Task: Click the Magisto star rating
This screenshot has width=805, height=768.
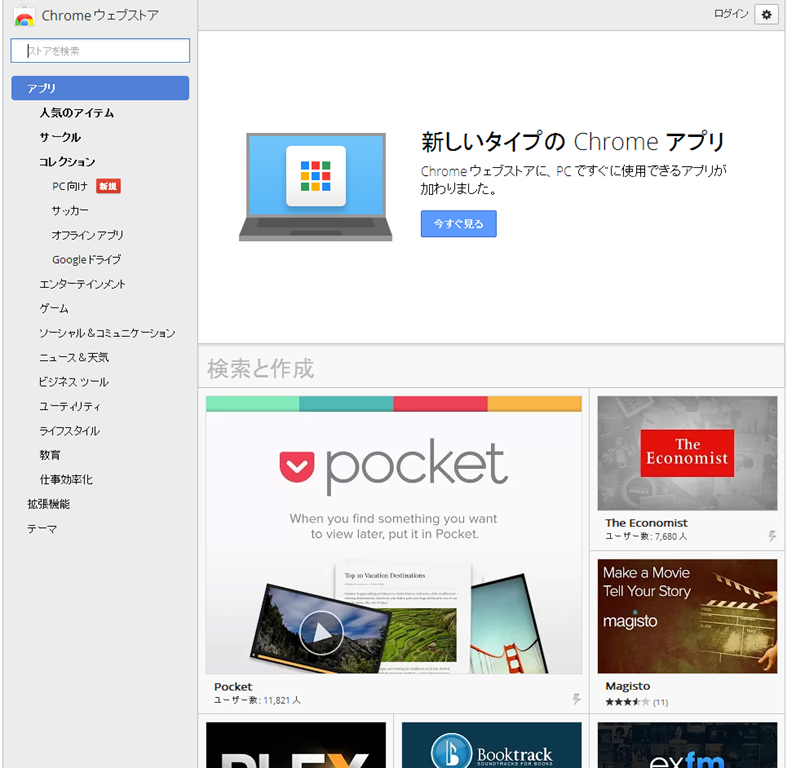Action: pos(627,702)
